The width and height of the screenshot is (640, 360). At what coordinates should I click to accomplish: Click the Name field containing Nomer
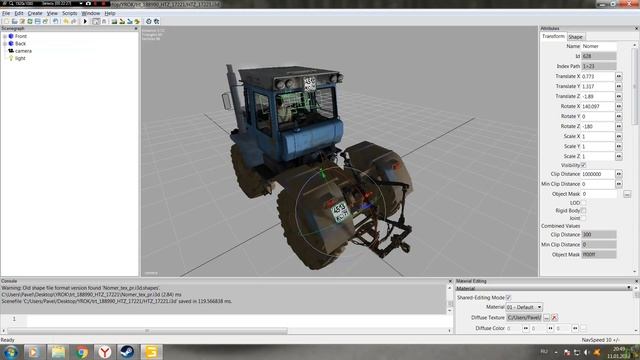pyautogui.click(x=599, y=46)
